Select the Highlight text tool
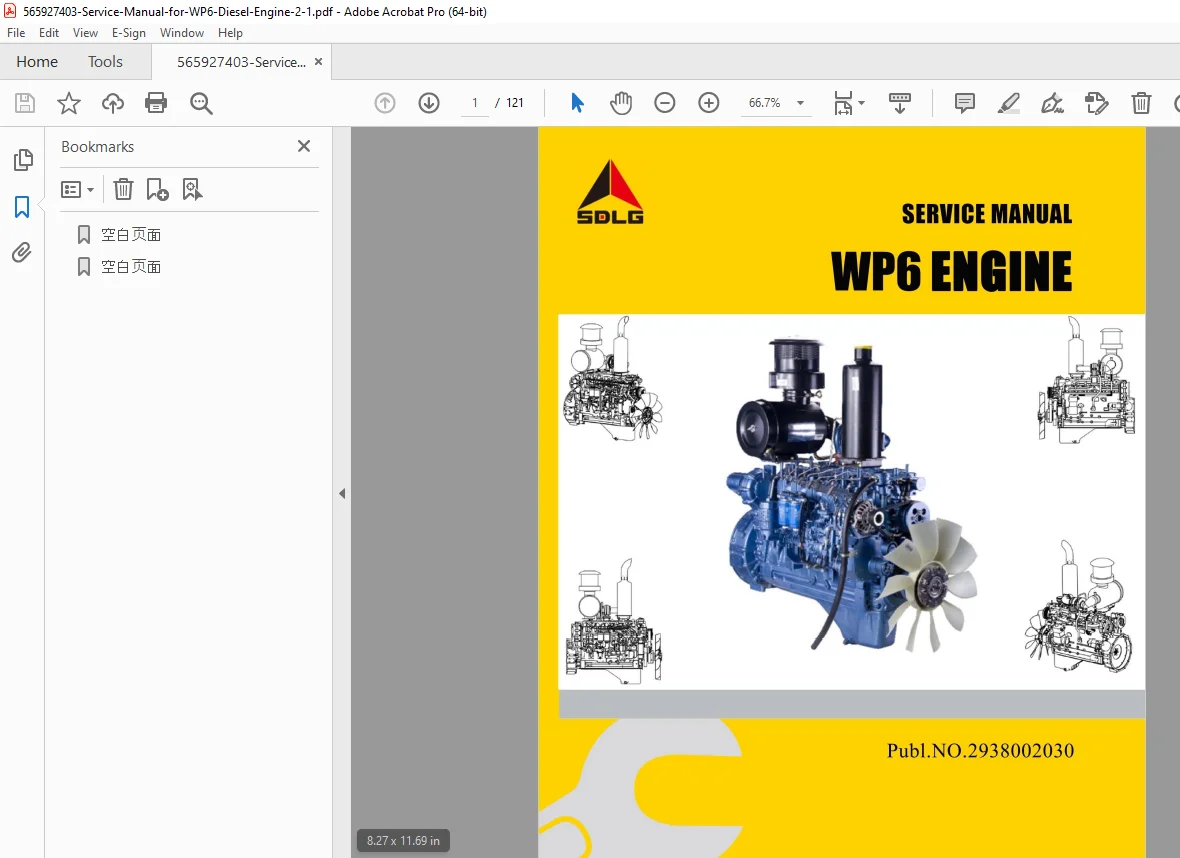Image resolution: width=1180 pixels, height=858 pixels. [x=1008, y=103]
